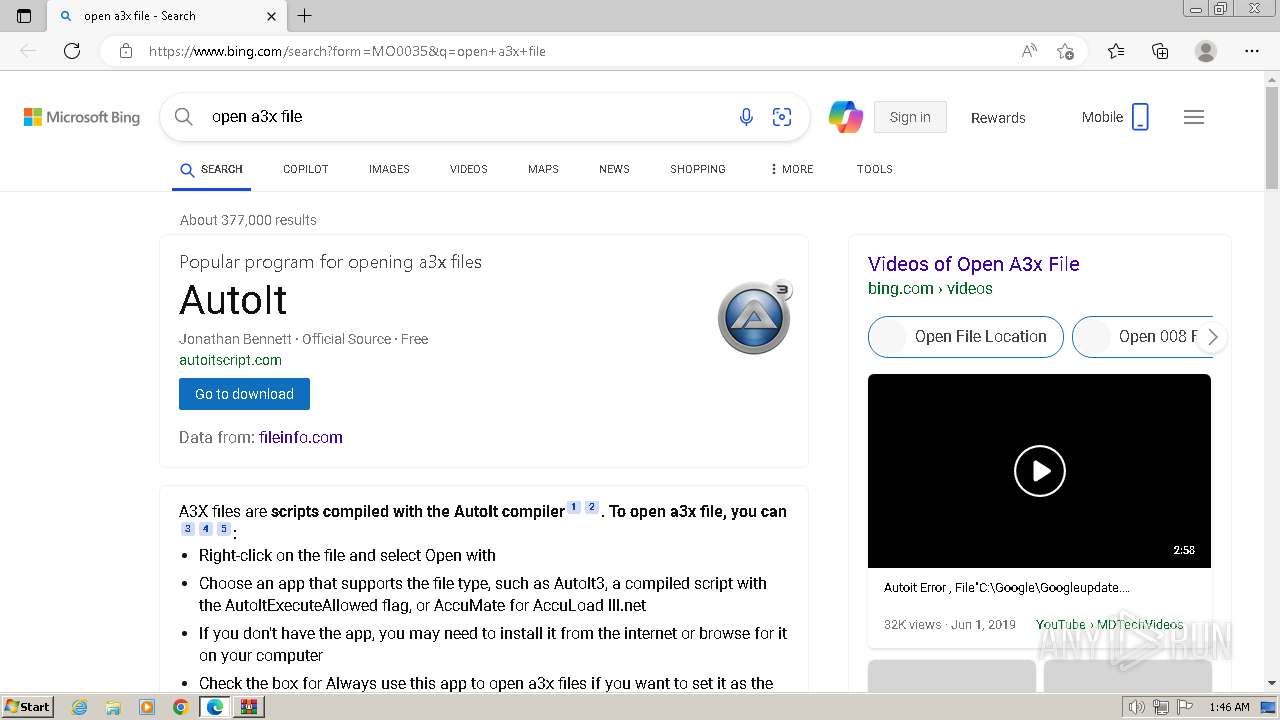This screenshot has height=720, width=1280.
Task: Open the Autoit Error video title
Action: [1007, 588]
